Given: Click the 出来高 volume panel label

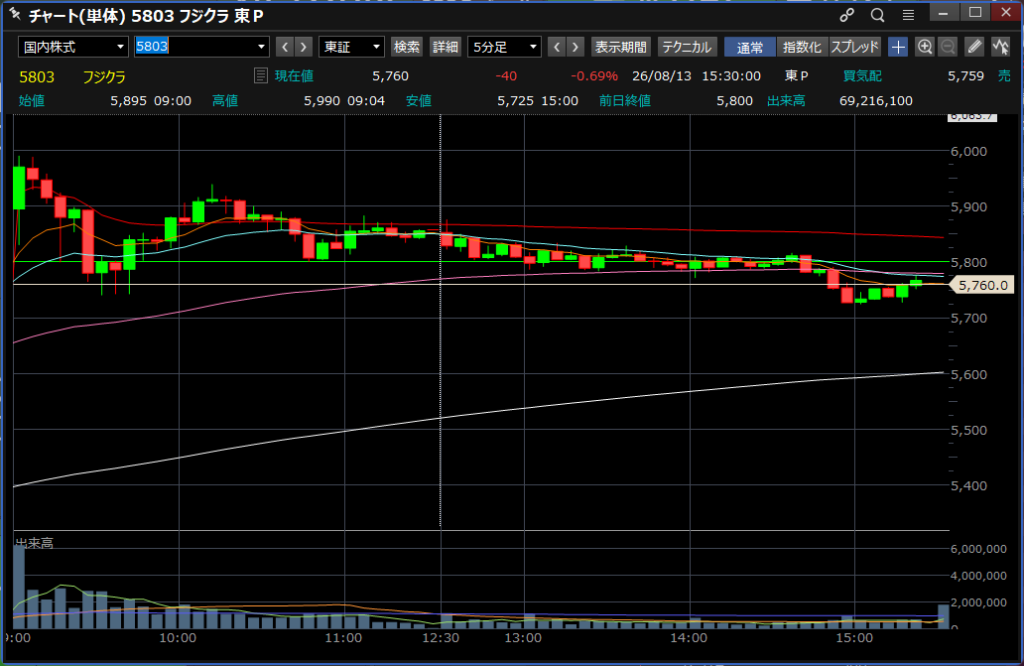Looking at the screenshot, I should (34, 543).
